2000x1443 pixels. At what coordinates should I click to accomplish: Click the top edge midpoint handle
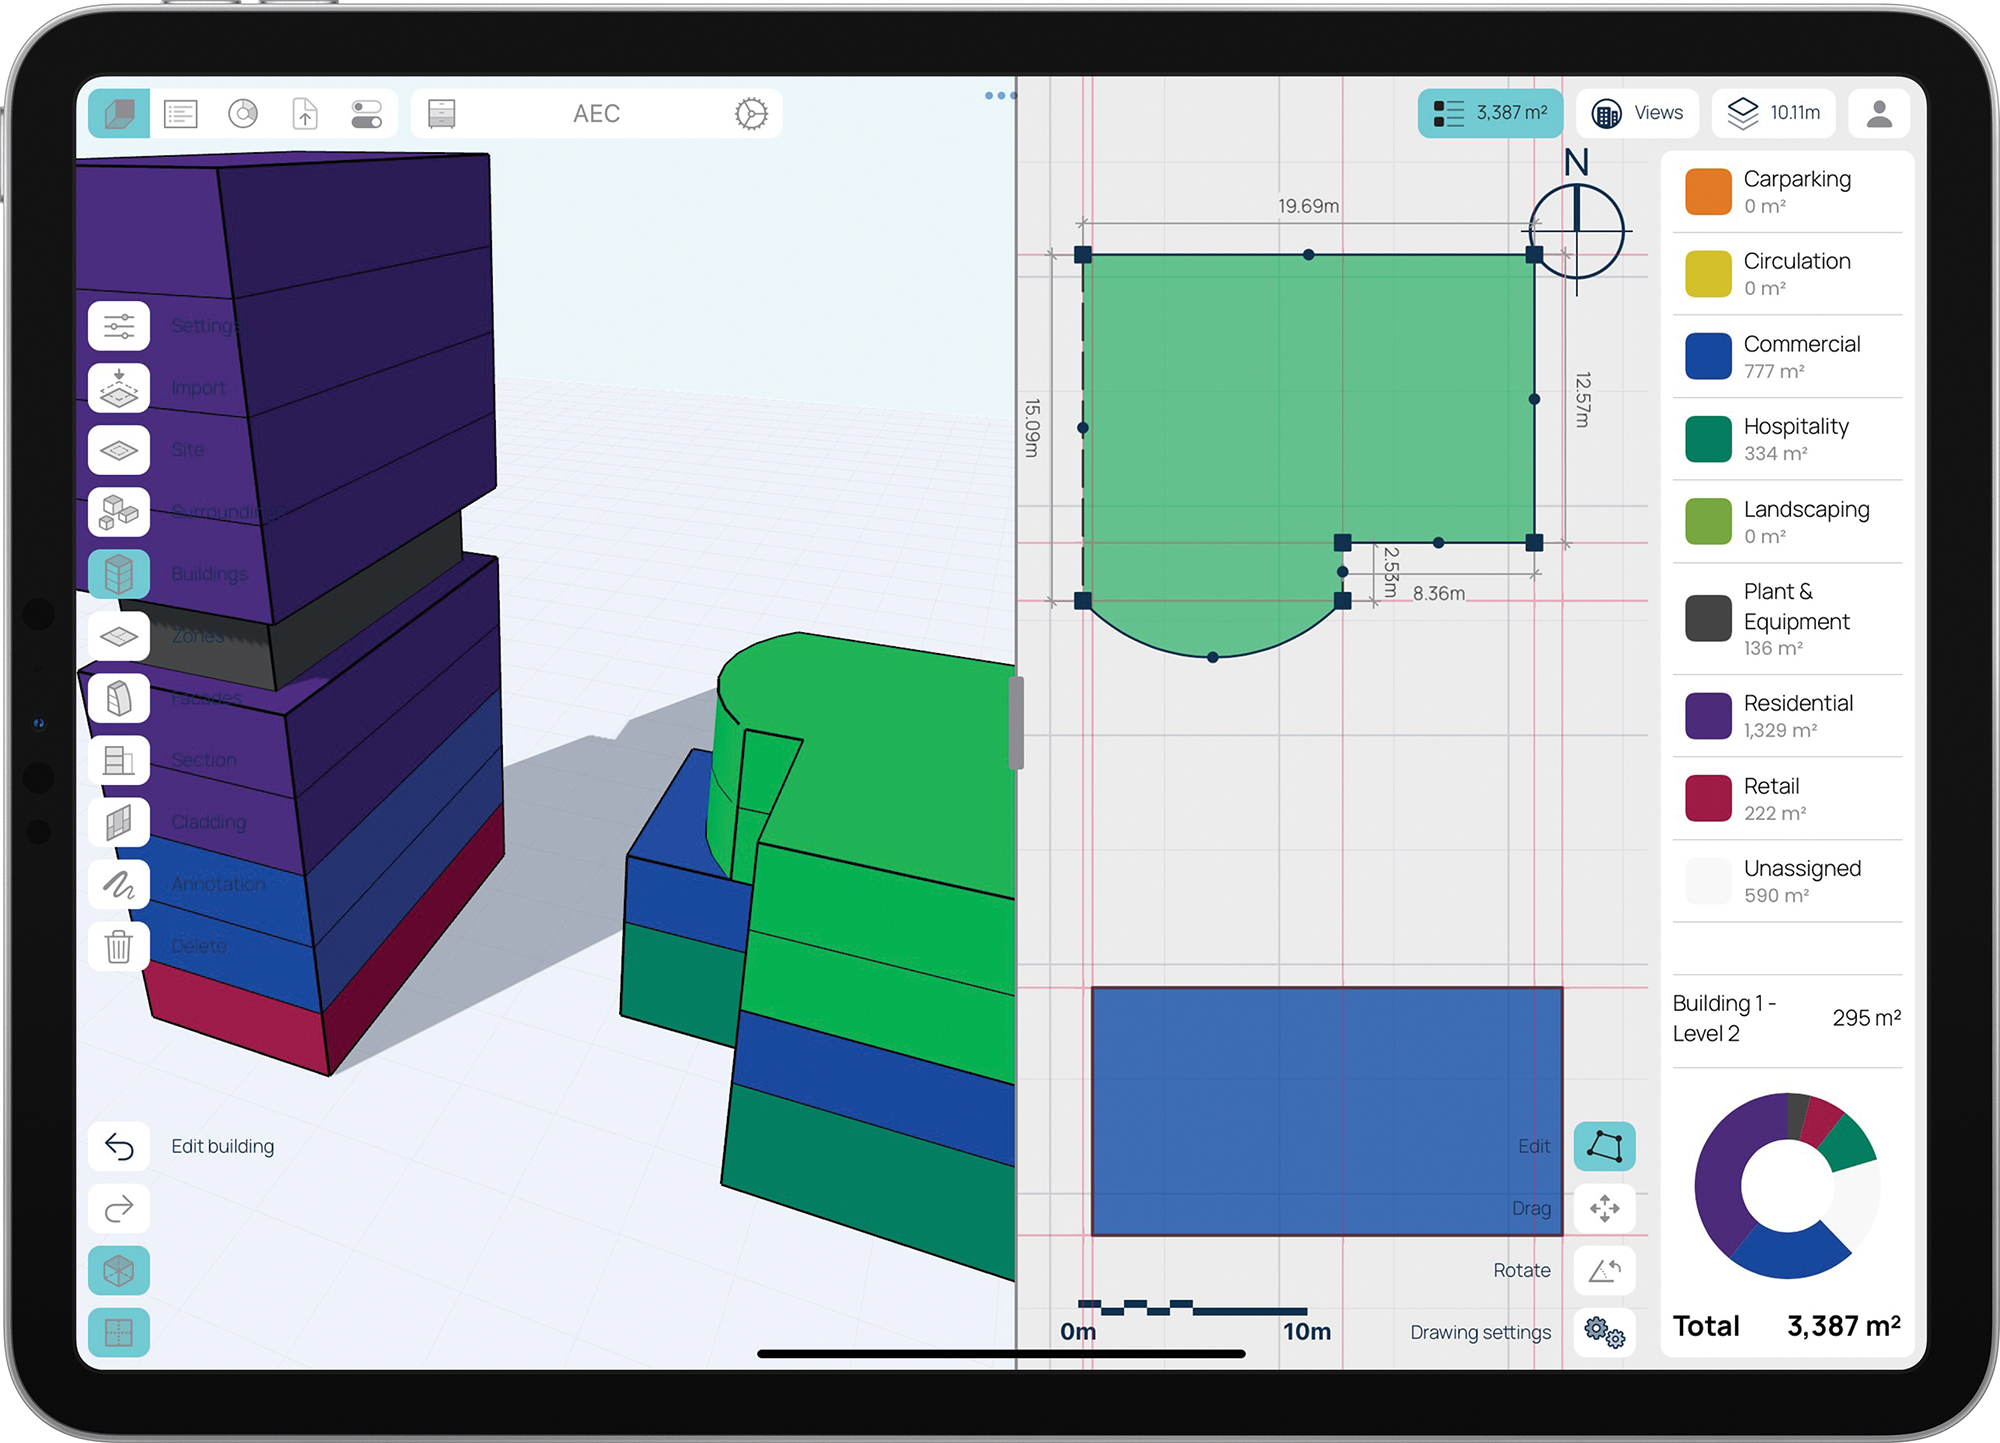(x=1309, y=255)
